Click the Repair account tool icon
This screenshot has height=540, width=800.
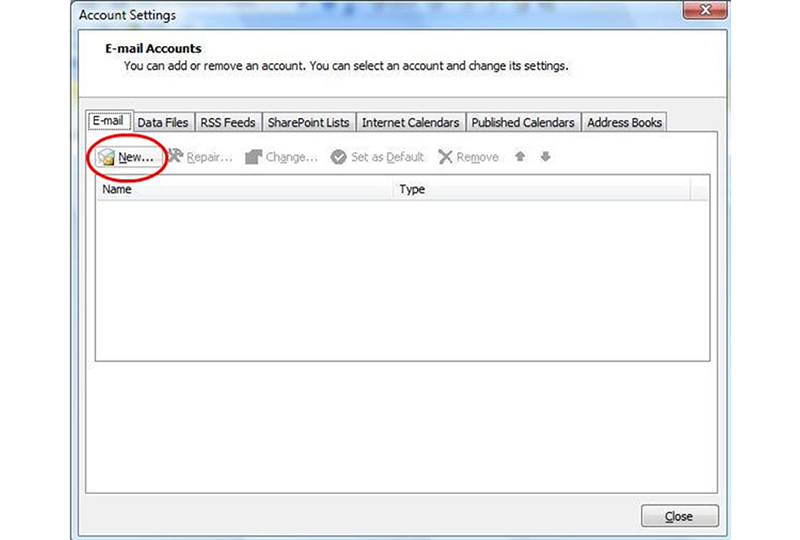click(176, 157)
